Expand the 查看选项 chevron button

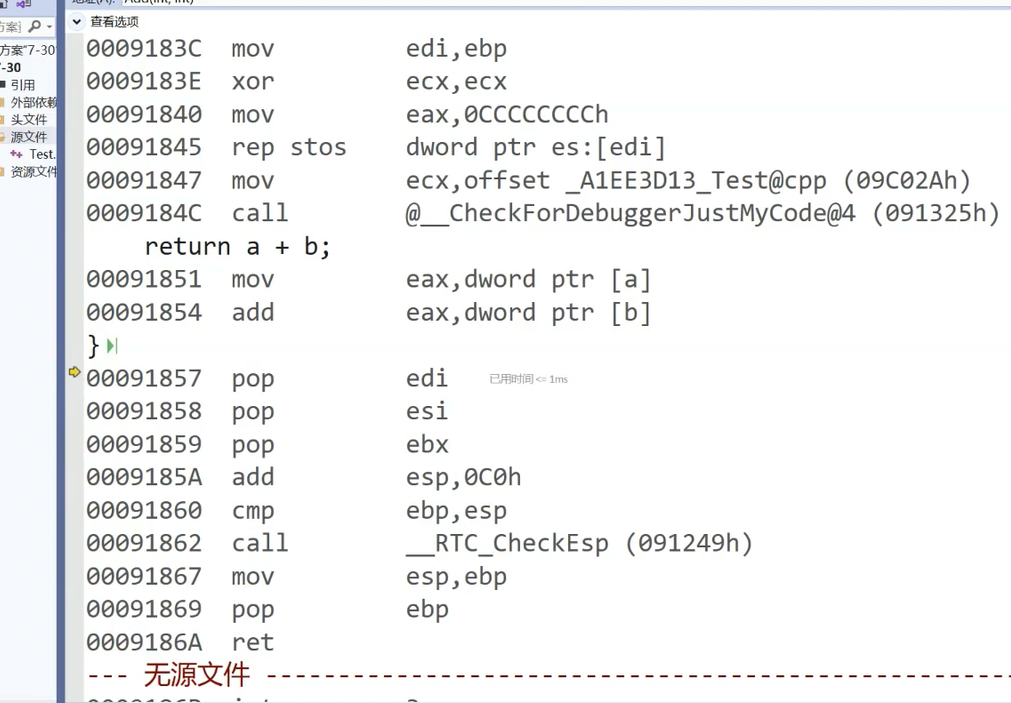click(x=77, y=22)
